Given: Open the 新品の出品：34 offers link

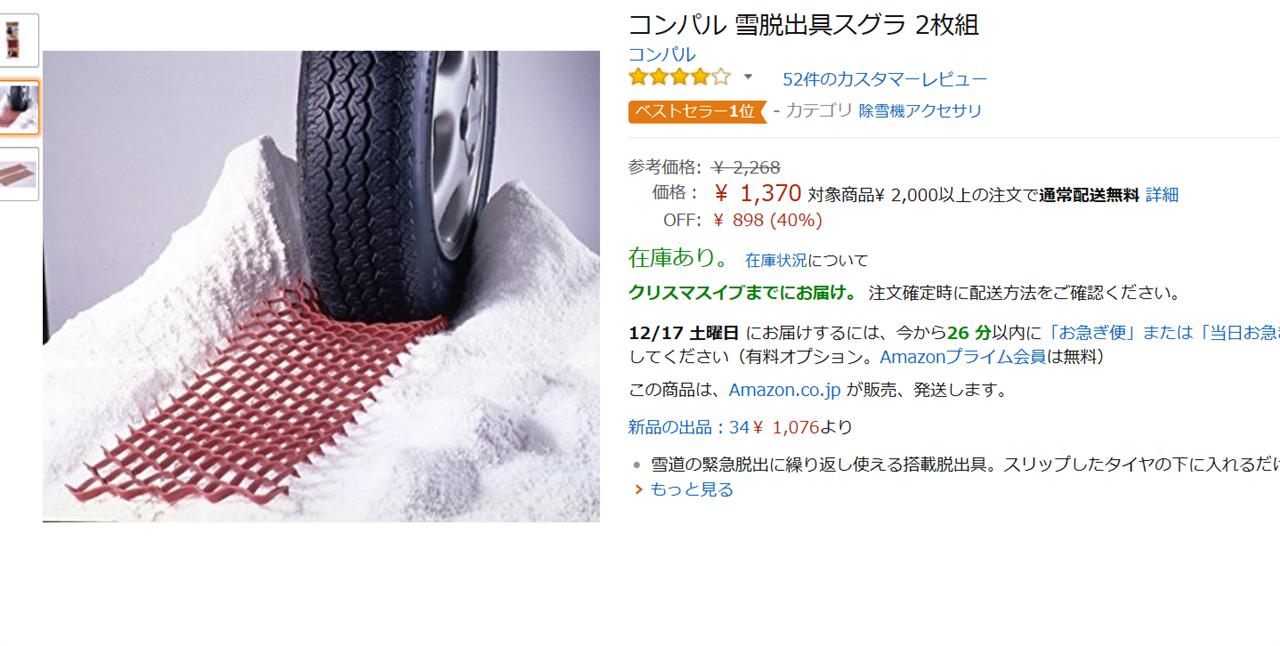Looking at the screenshot, I should (688, 427).
